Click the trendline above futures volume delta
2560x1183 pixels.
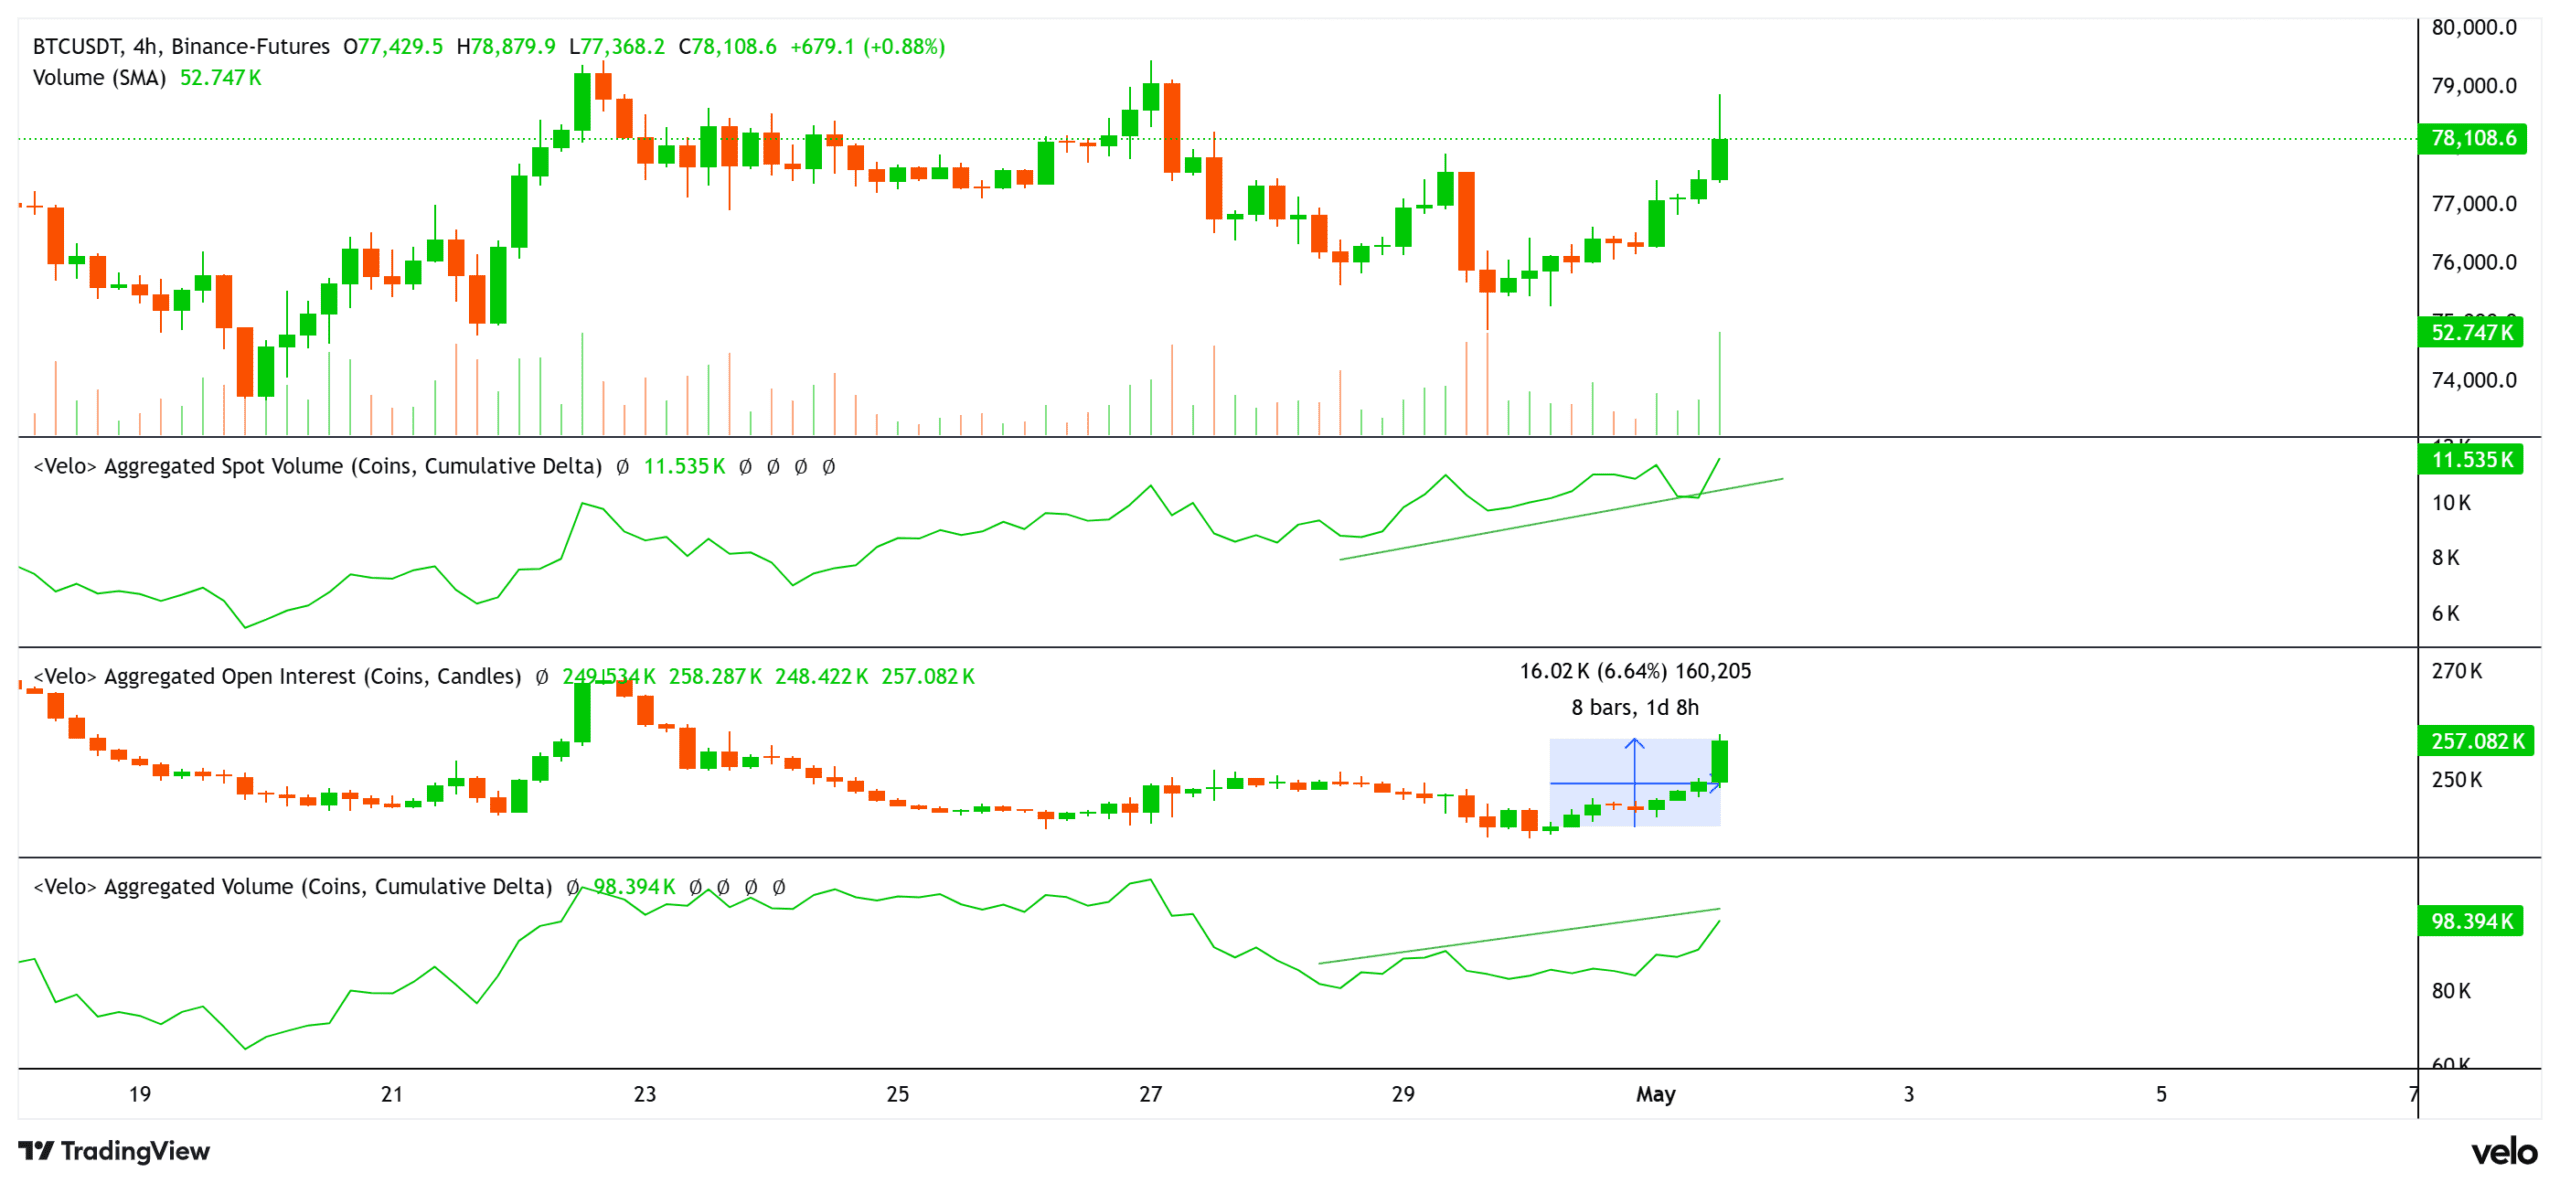click(1519, 936)
